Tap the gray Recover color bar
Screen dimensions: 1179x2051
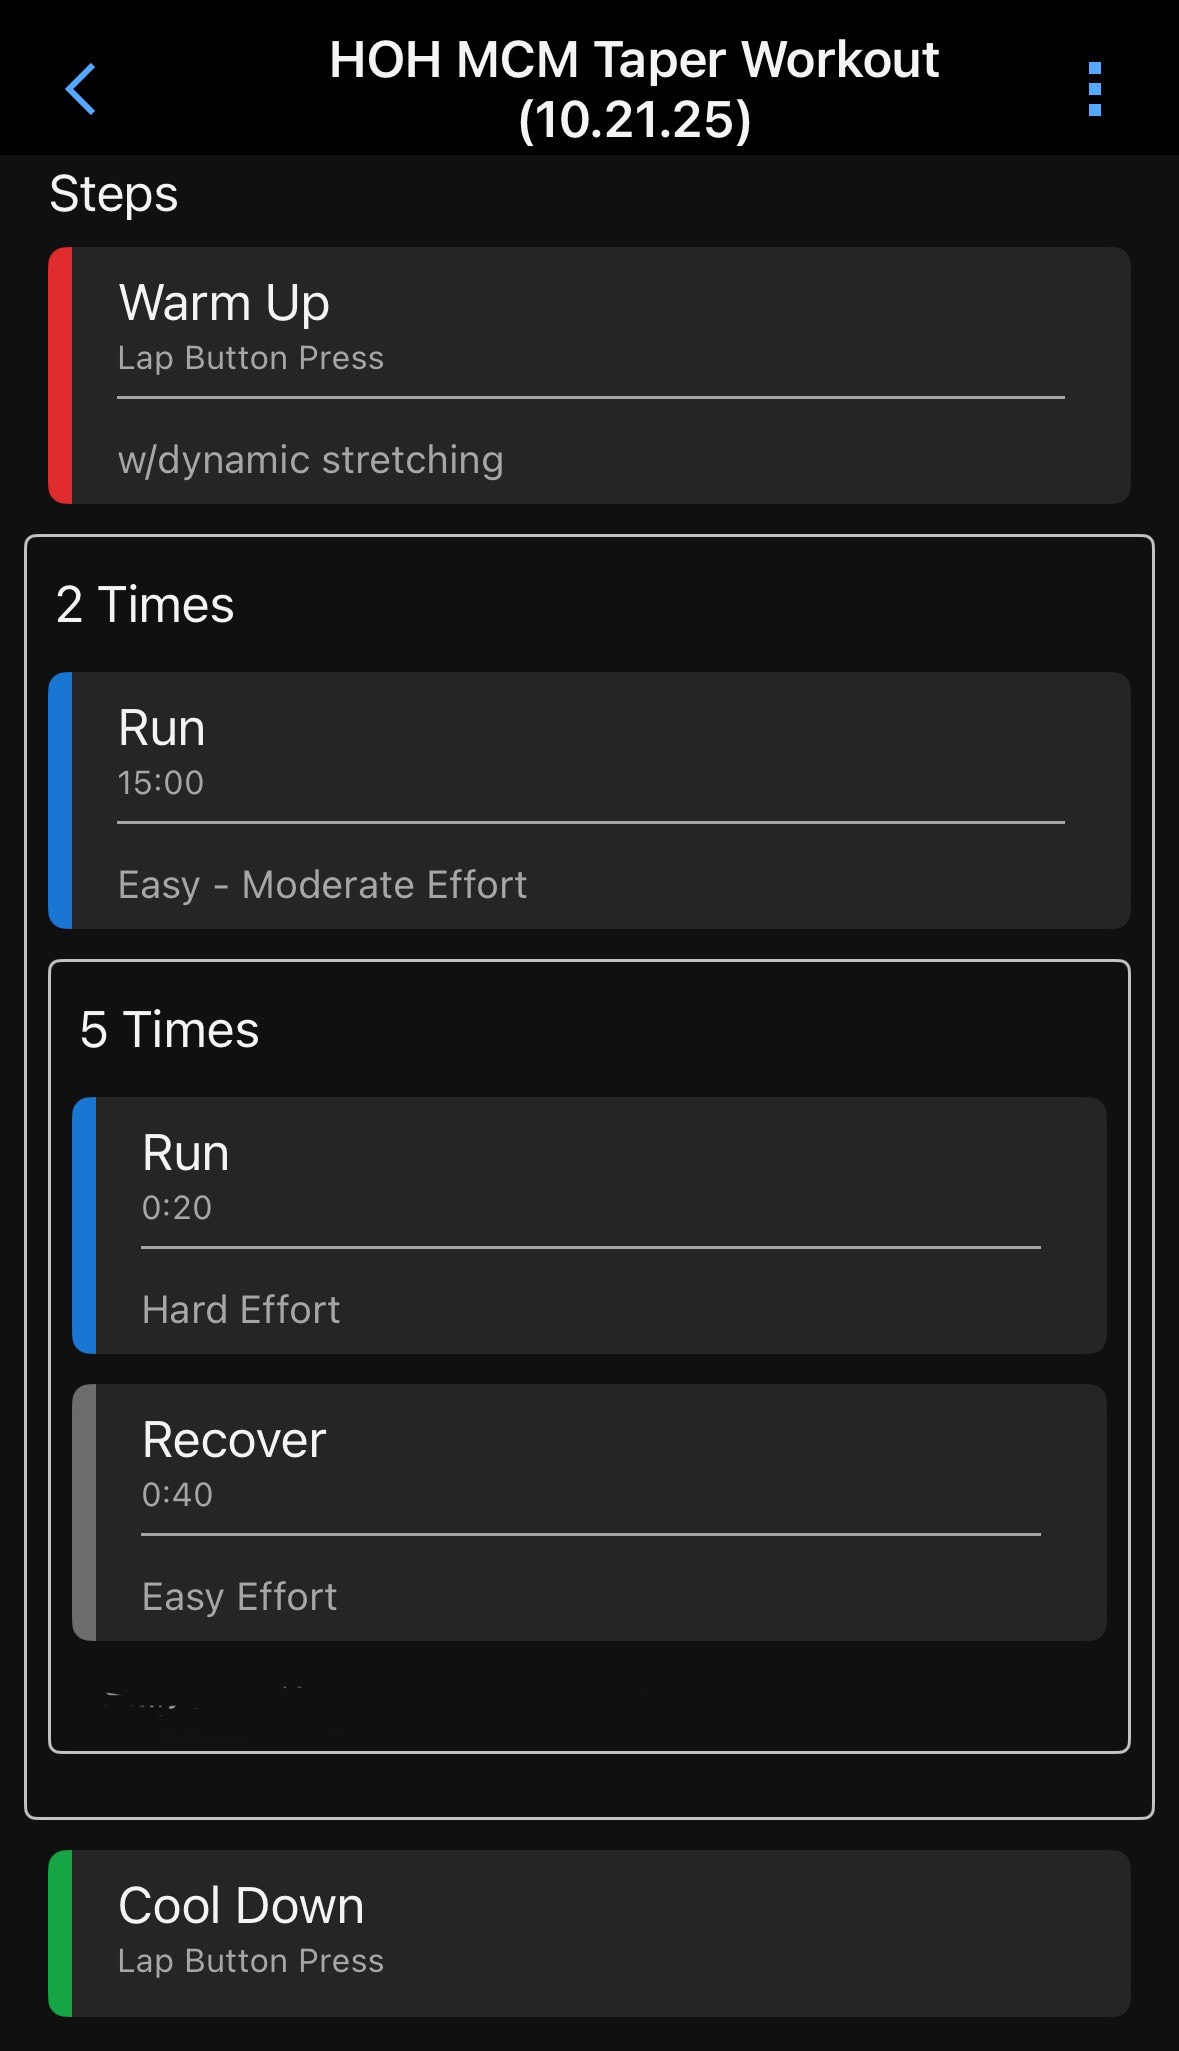click(x=84, y=1512)
